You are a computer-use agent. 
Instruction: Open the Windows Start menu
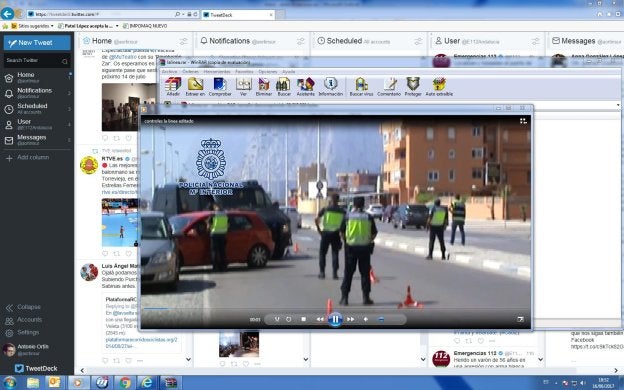pos(10,382)
